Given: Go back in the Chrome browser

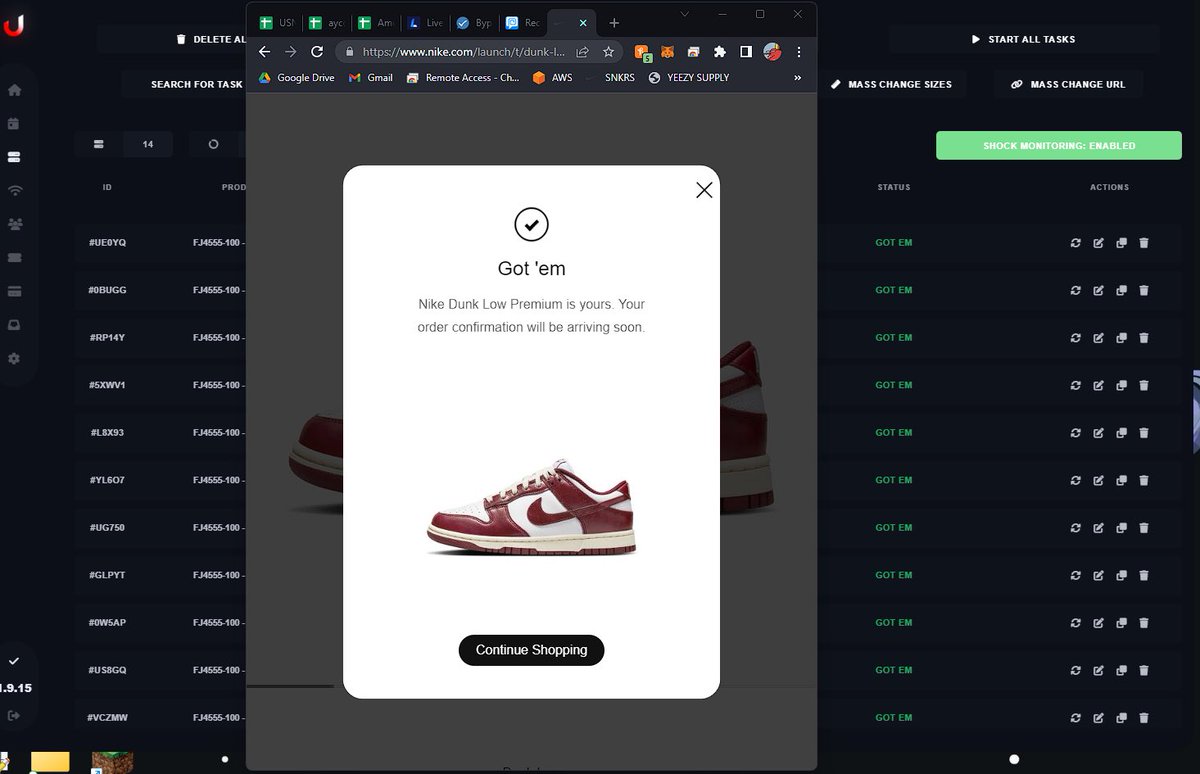Looking at the screenshot, I should 264,52.
